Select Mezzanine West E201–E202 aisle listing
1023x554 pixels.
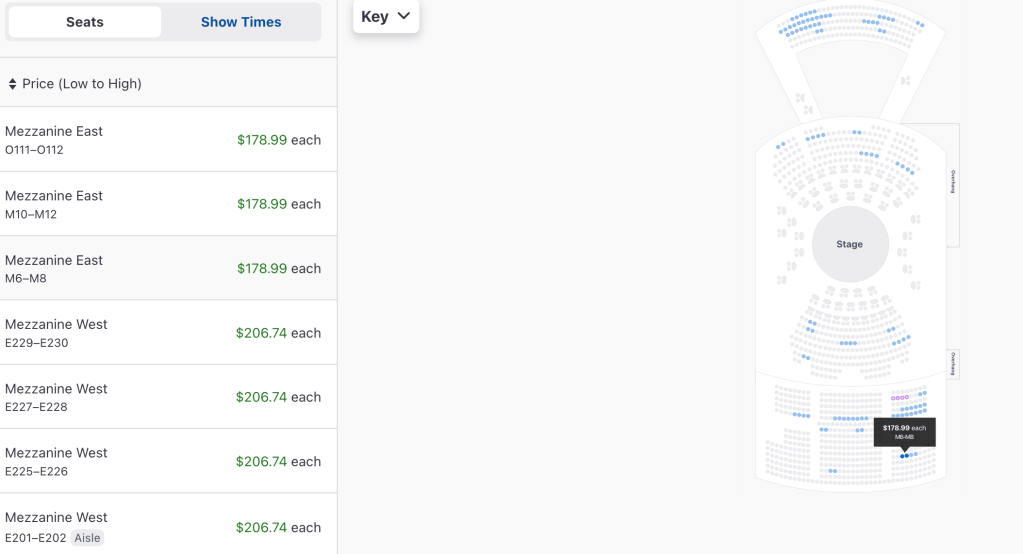click(x=163, y=527)
